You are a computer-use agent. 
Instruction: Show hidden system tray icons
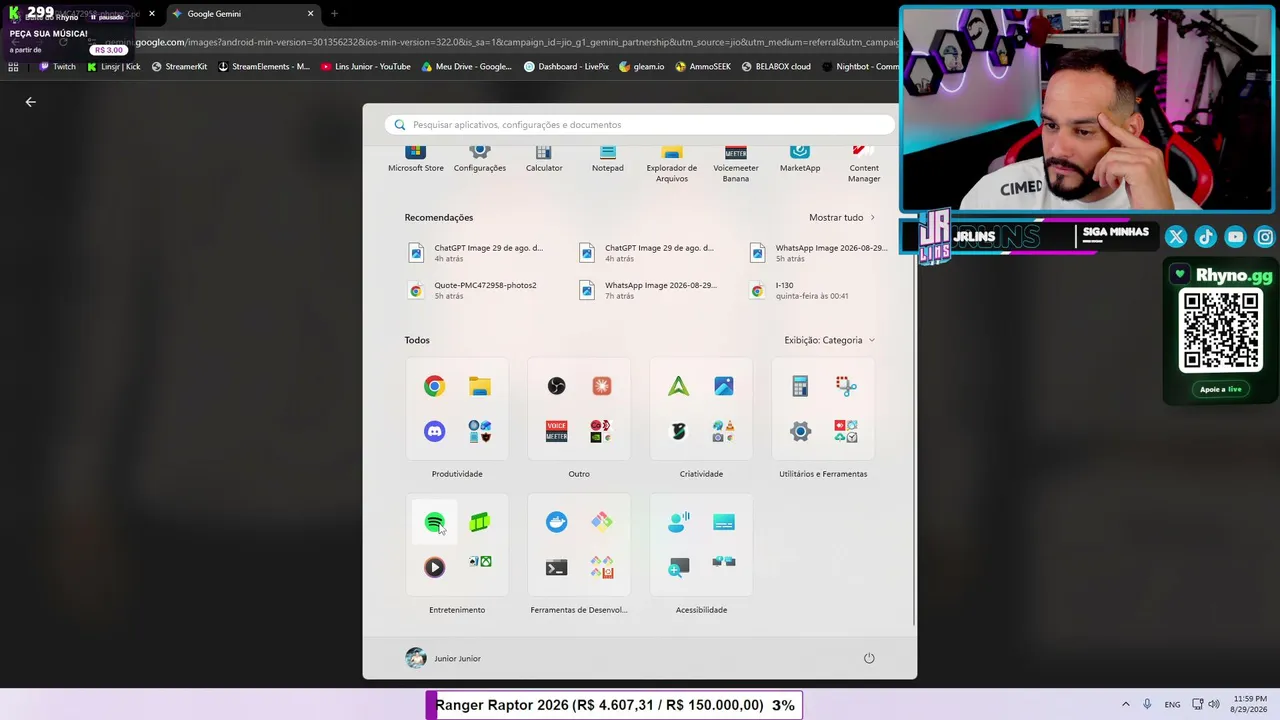1125,704
